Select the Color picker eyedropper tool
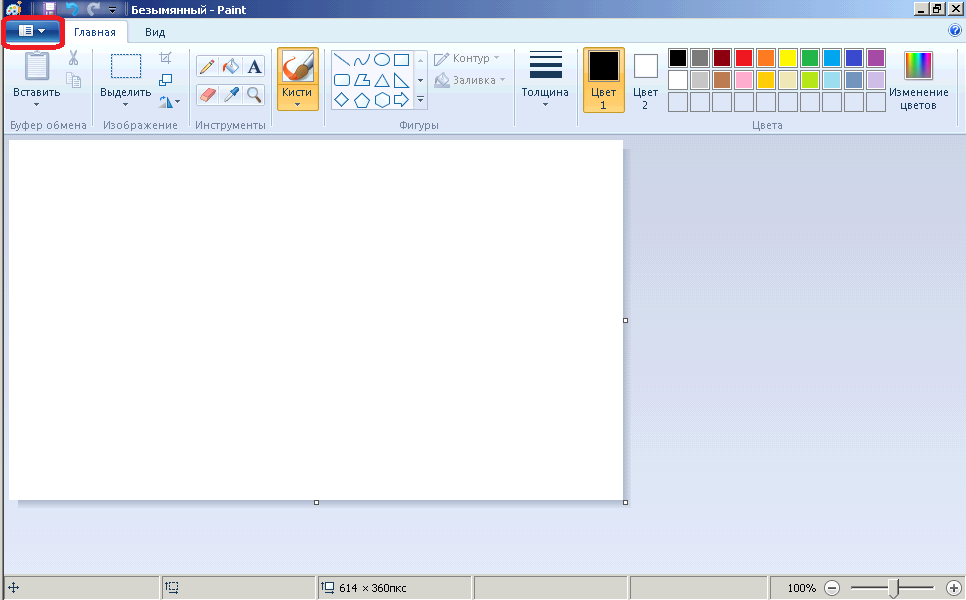Screen dimensions: 966x600 point(230,95)
